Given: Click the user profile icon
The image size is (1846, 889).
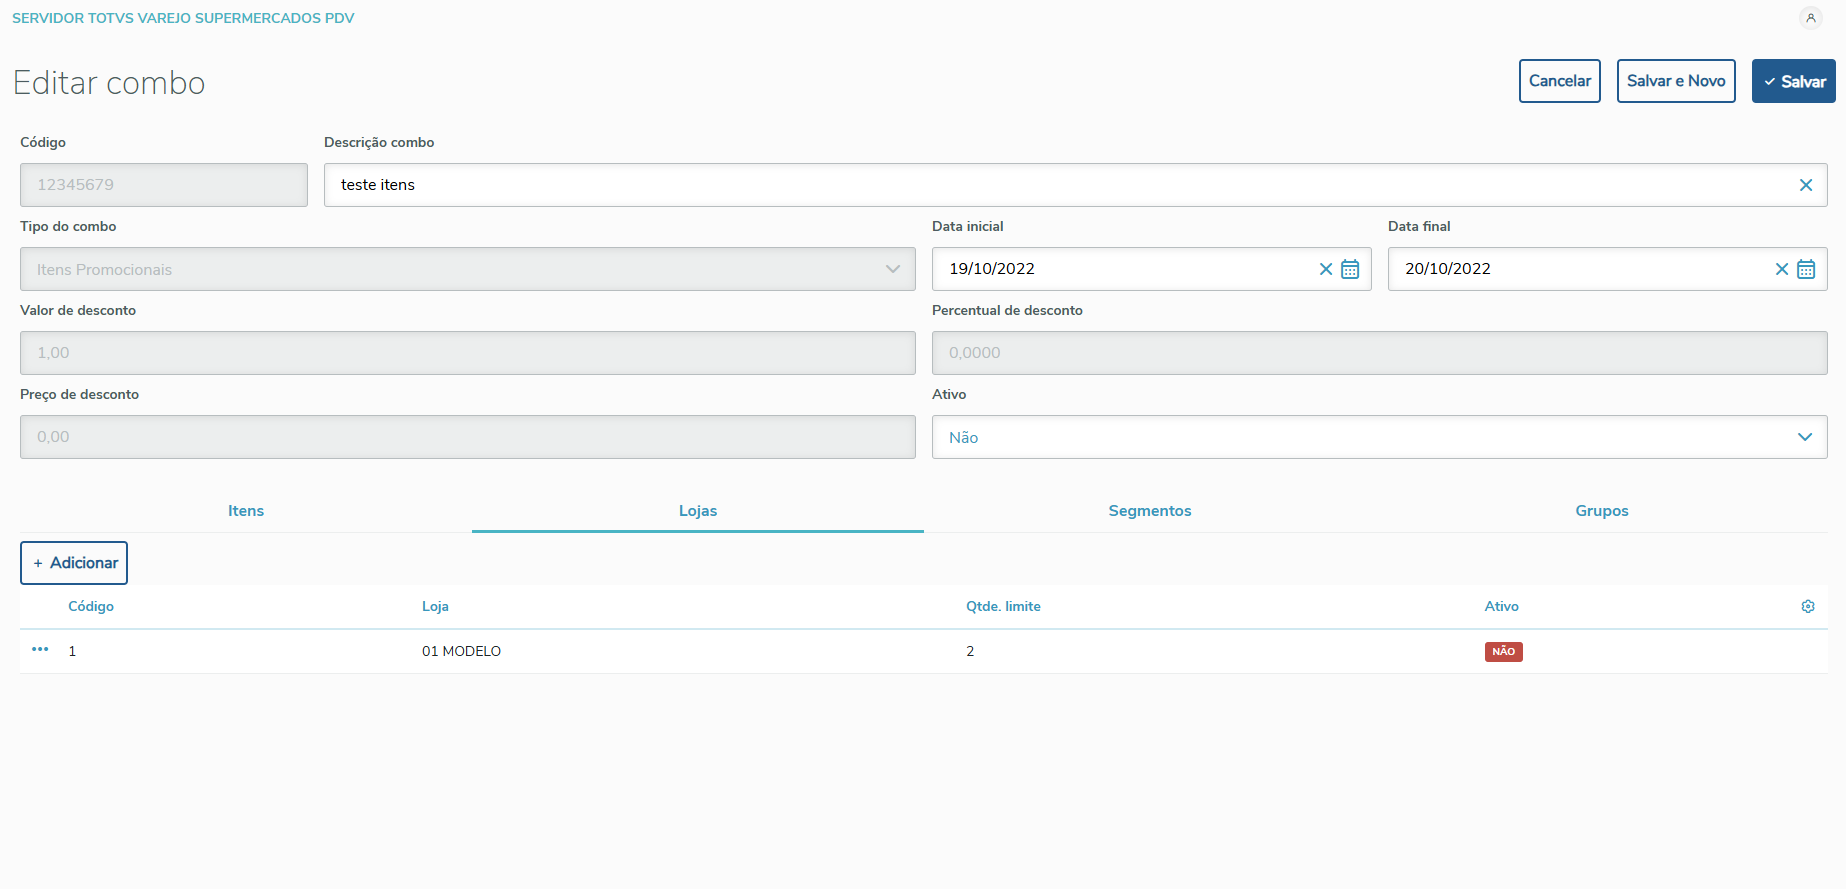Looking at the screenshot, I should coord(1810,18).
